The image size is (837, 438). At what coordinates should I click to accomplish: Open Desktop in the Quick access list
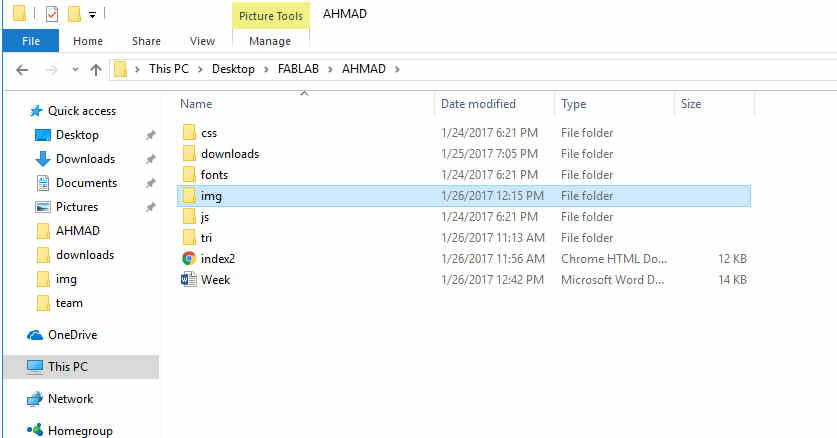pos(77,135)
